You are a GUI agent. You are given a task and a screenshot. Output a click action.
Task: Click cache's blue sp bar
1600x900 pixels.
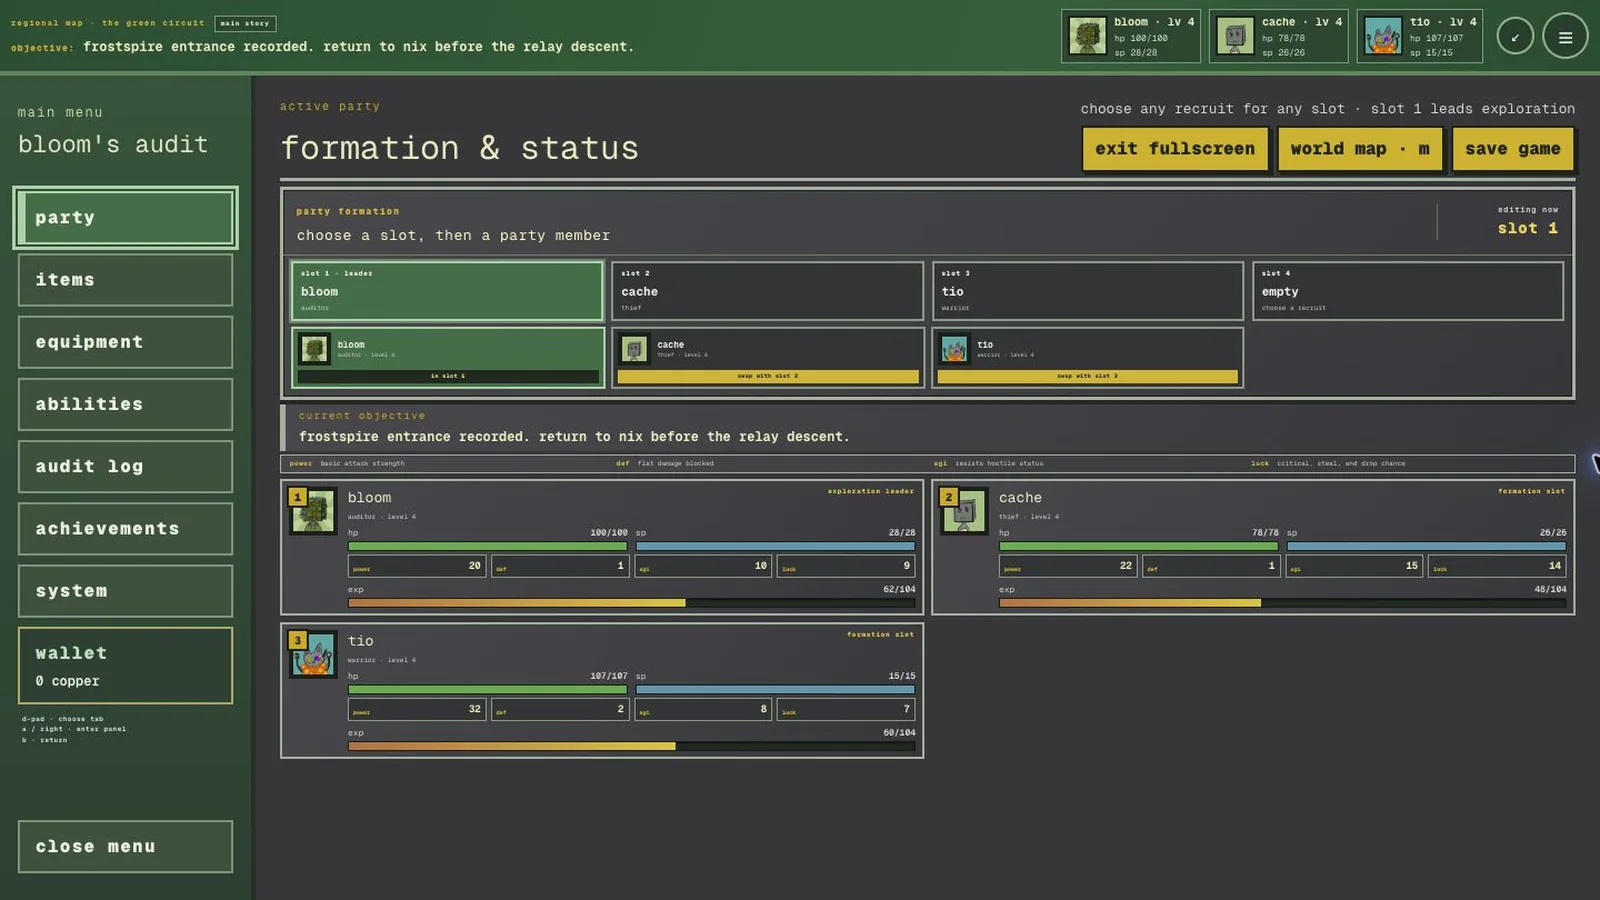point(1426,546)
